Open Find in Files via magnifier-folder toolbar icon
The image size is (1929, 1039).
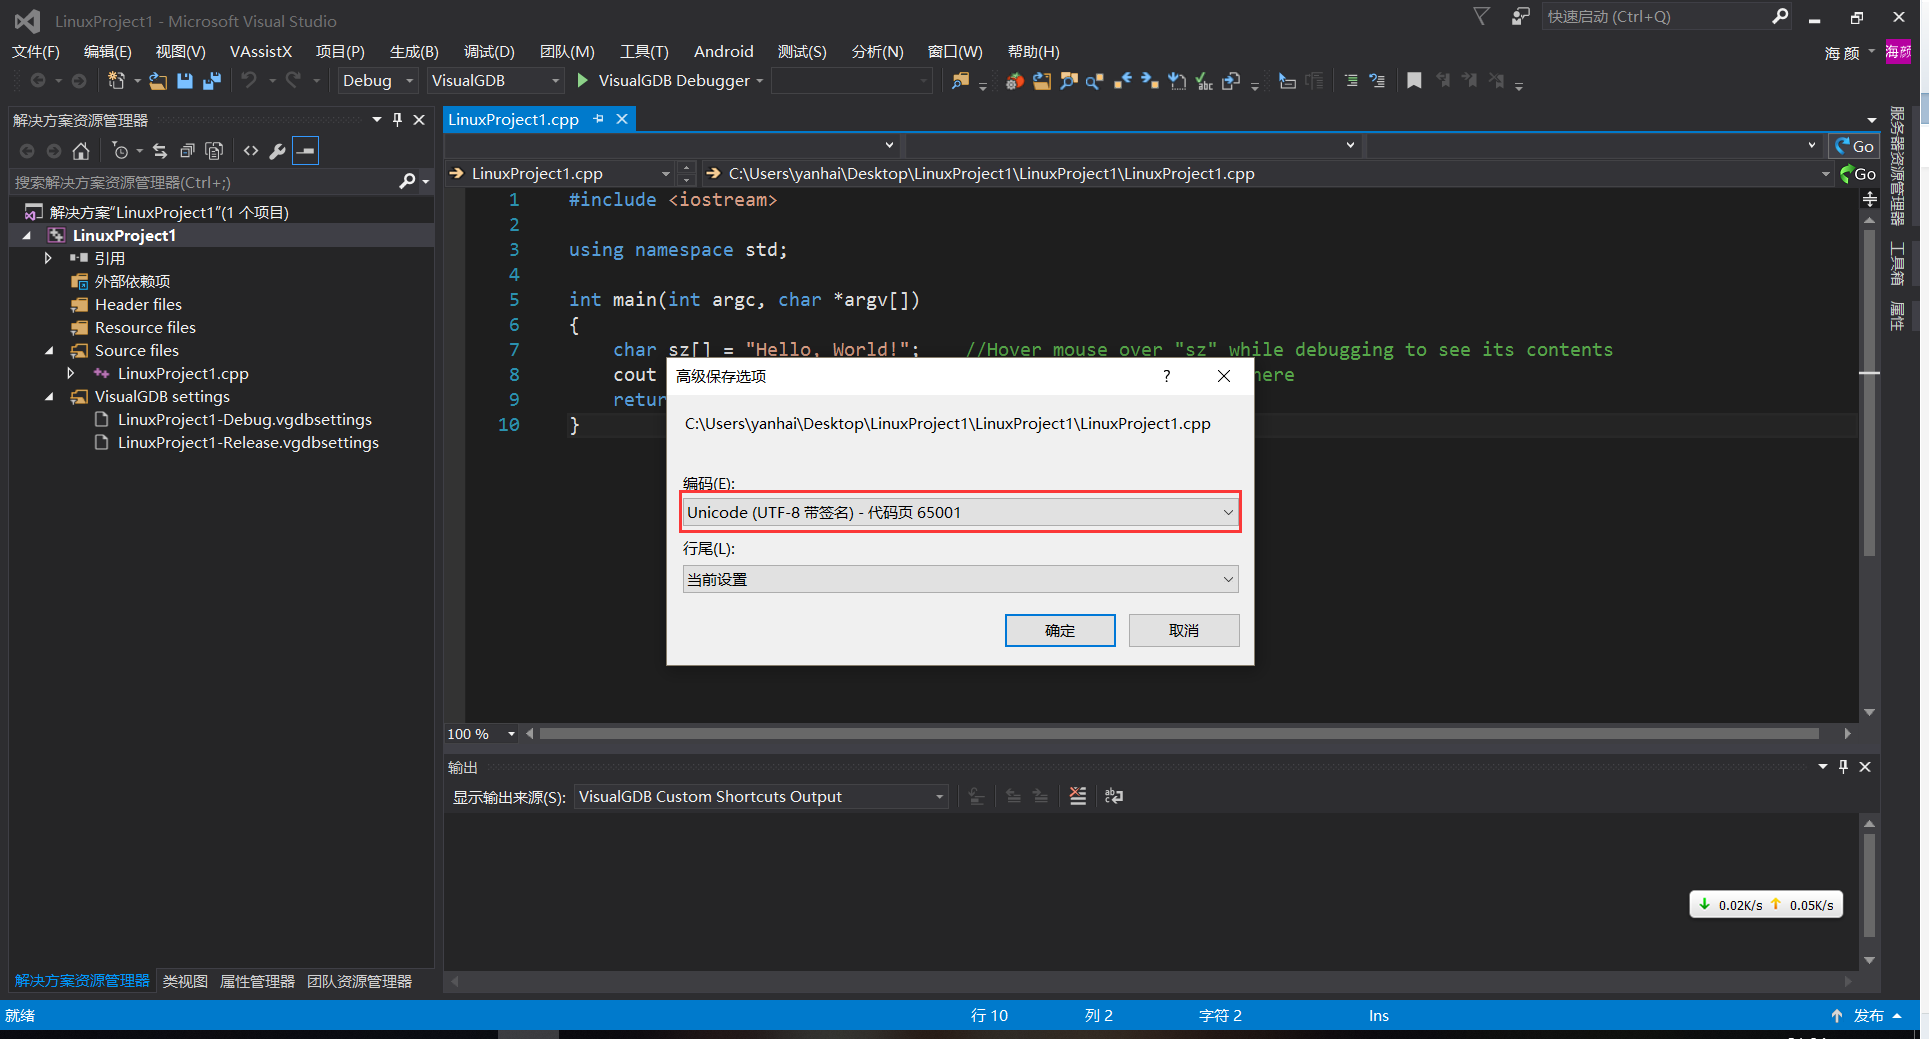tap(961, 81)
